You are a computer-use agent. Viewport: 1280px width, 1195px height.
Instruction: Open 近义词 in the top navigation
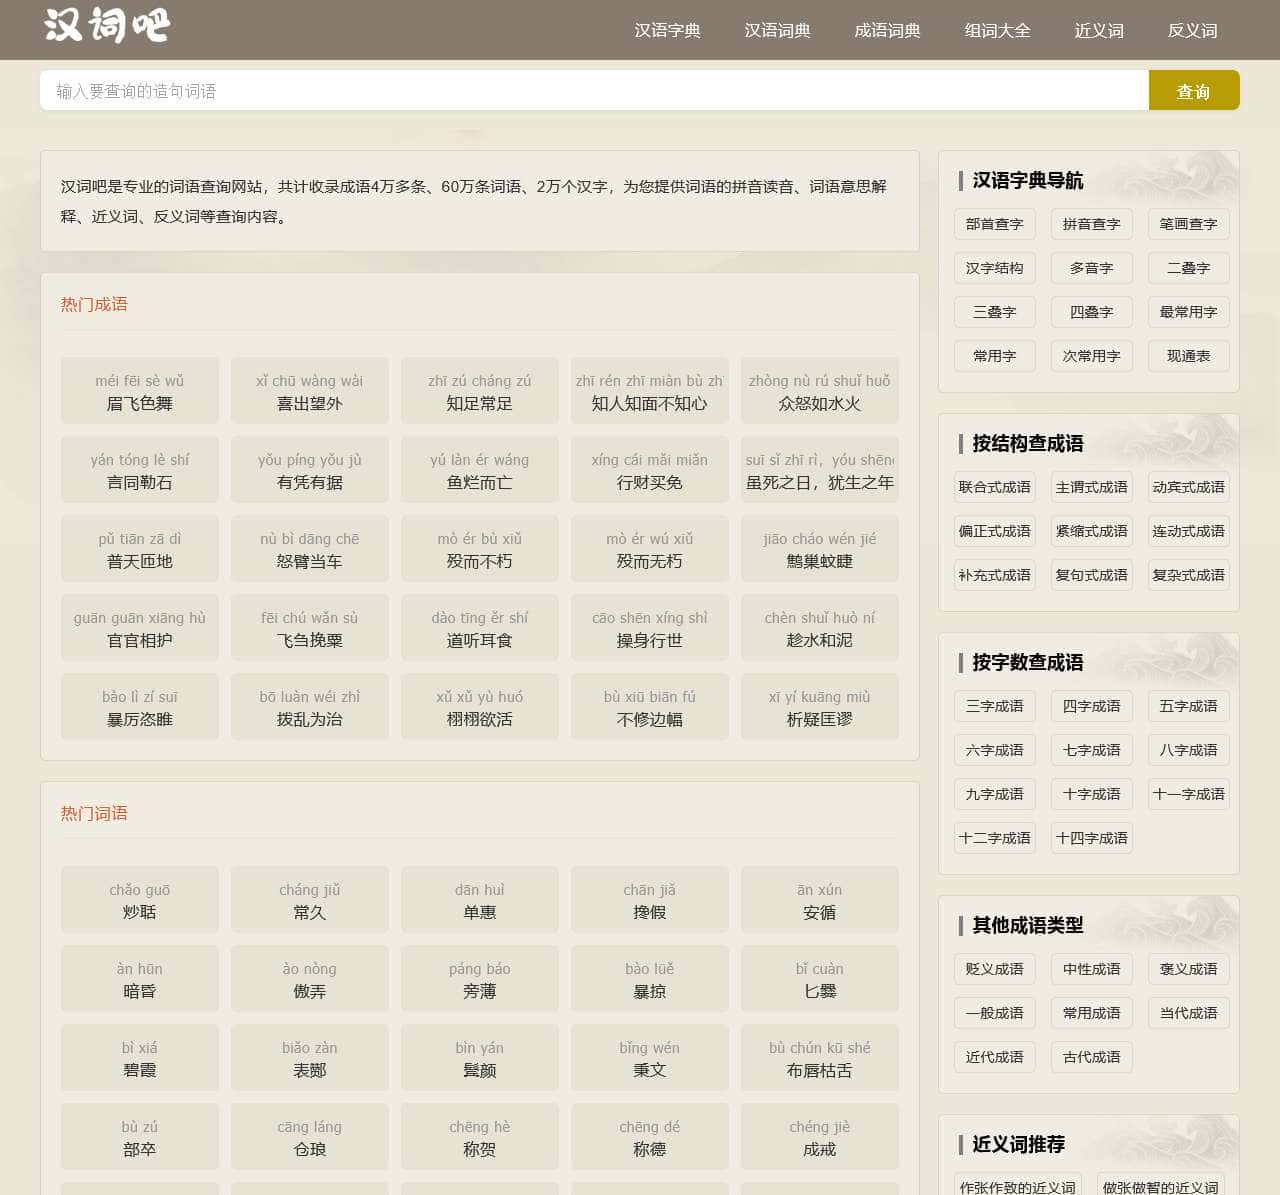(1099, 30)
